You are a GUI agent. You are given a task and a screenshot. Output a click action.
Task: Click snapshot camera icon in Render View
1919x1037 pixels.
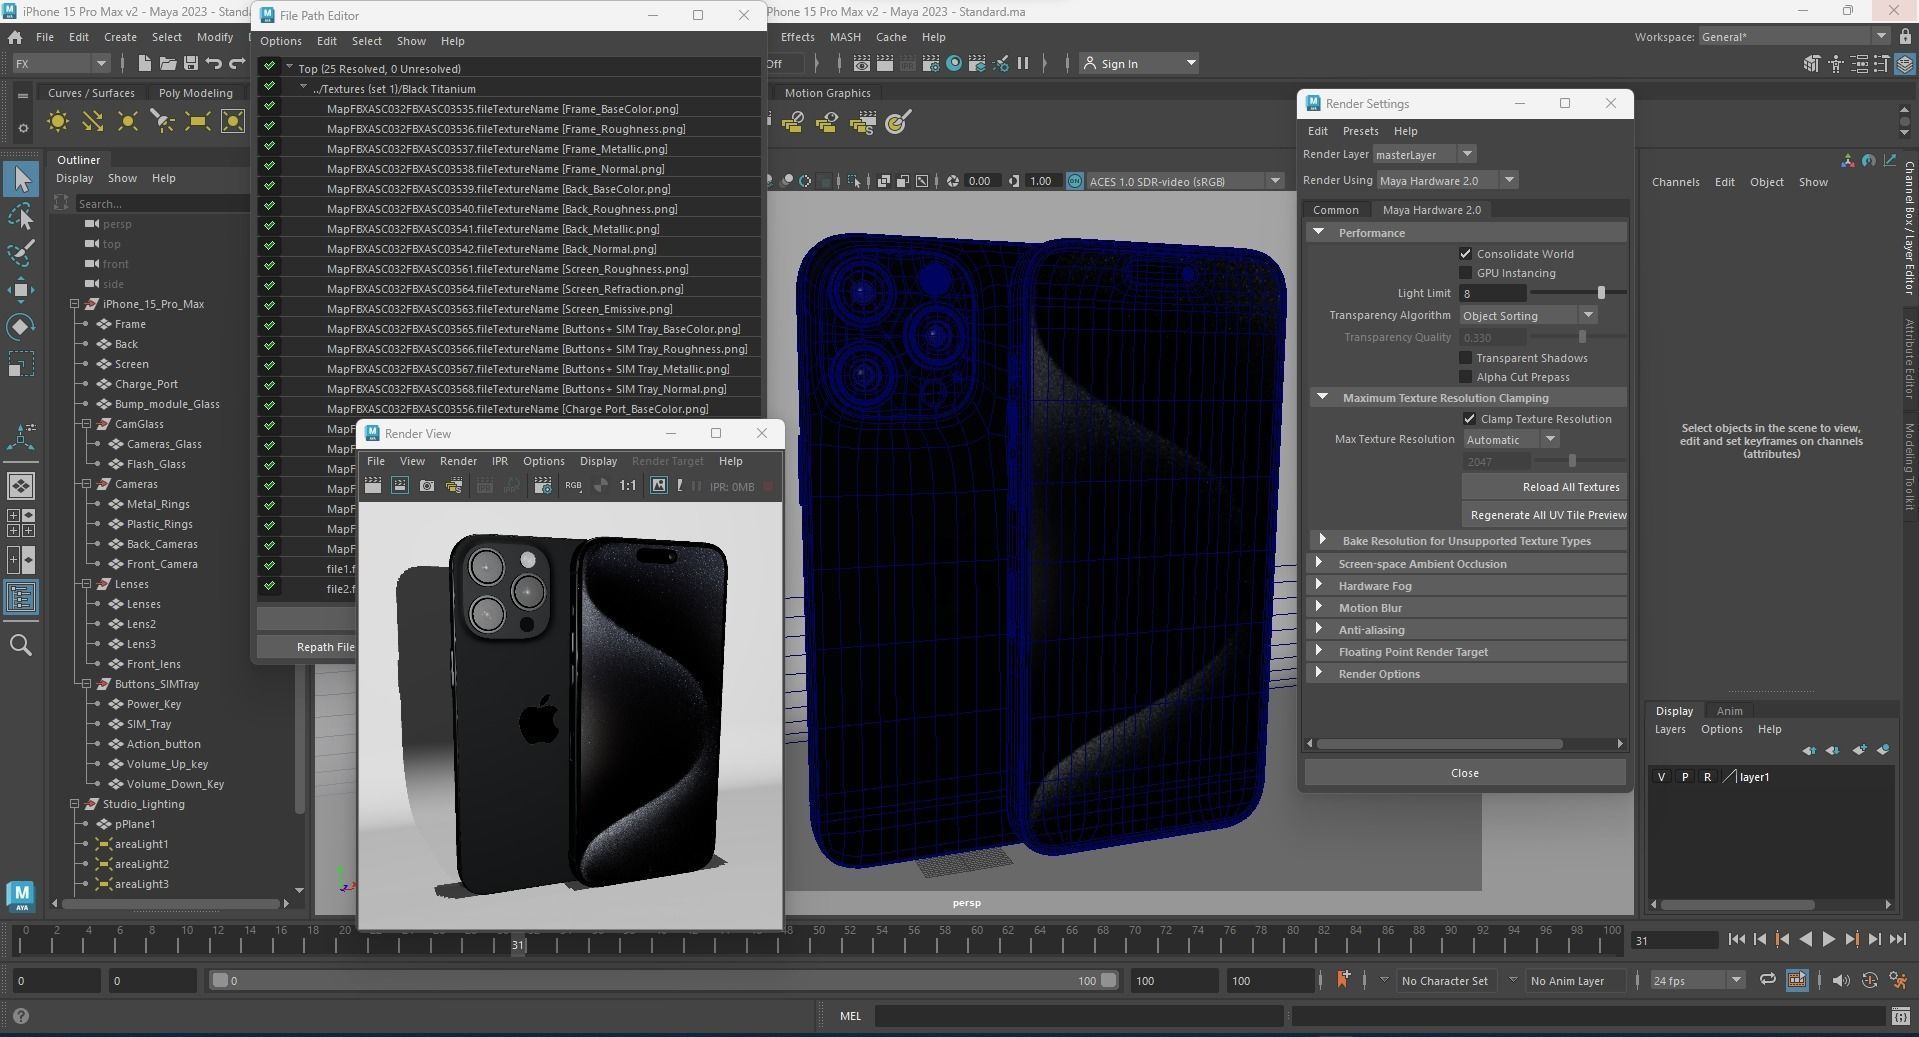427,486
